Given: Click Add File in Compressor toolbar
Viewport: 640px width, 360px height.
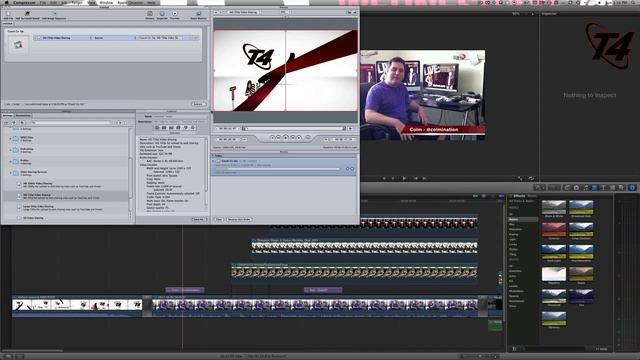Looking at the screenshot, I should click(8, 15).
